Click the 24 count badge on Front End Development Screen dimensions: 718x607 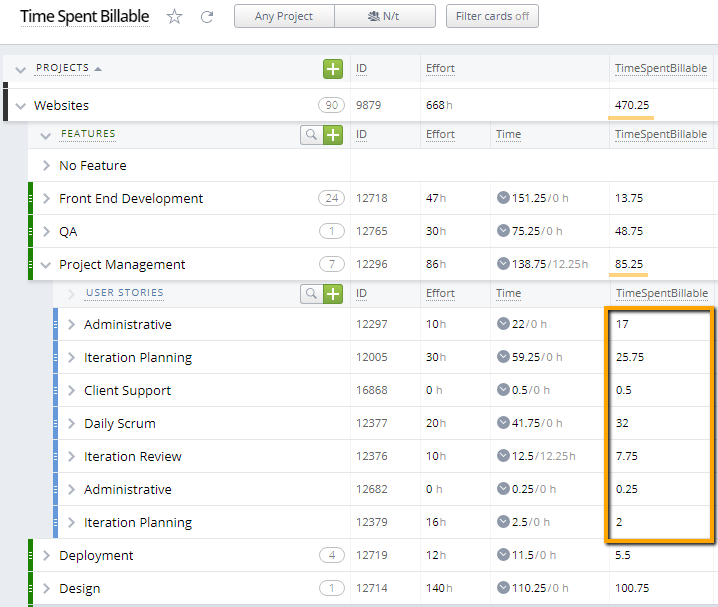point(332,198)
